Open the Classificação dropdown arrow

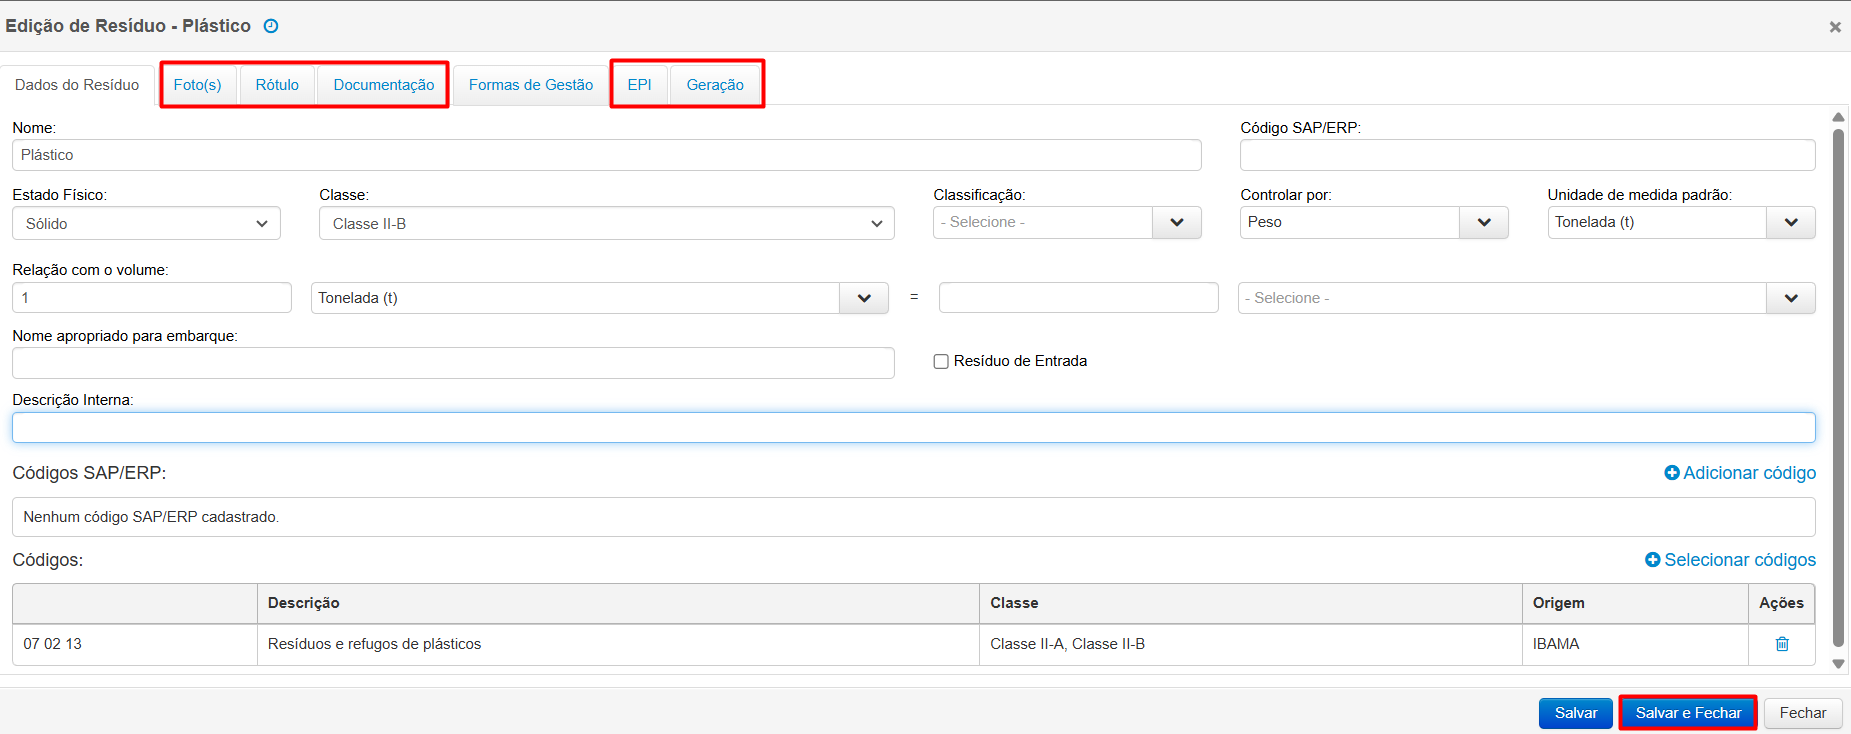click(1176, 222)
